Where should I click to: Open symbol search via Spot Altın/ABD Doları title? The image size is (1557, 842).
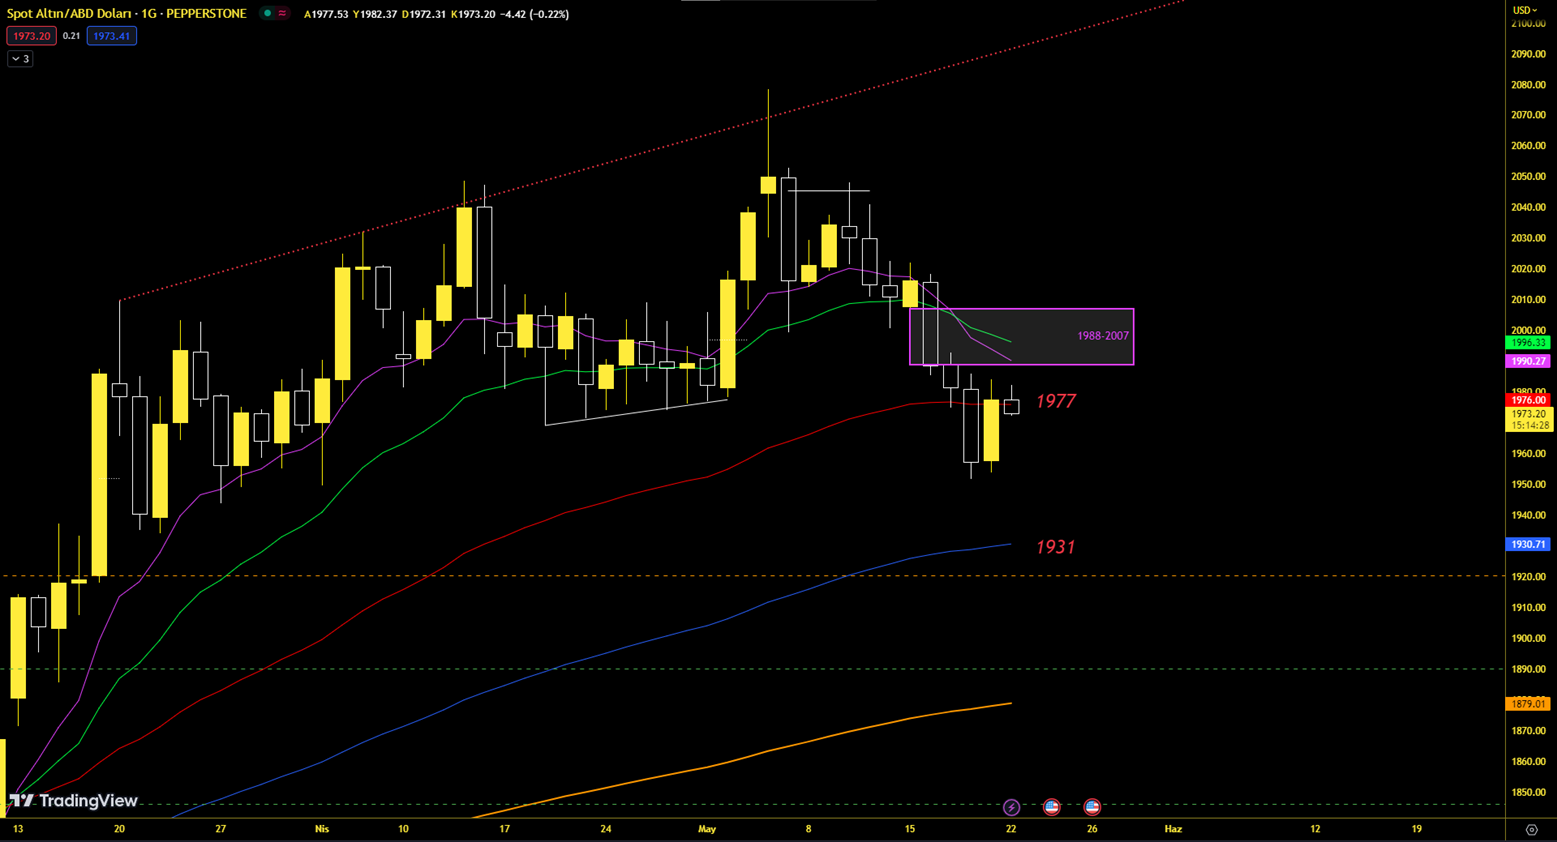(126, 14)
